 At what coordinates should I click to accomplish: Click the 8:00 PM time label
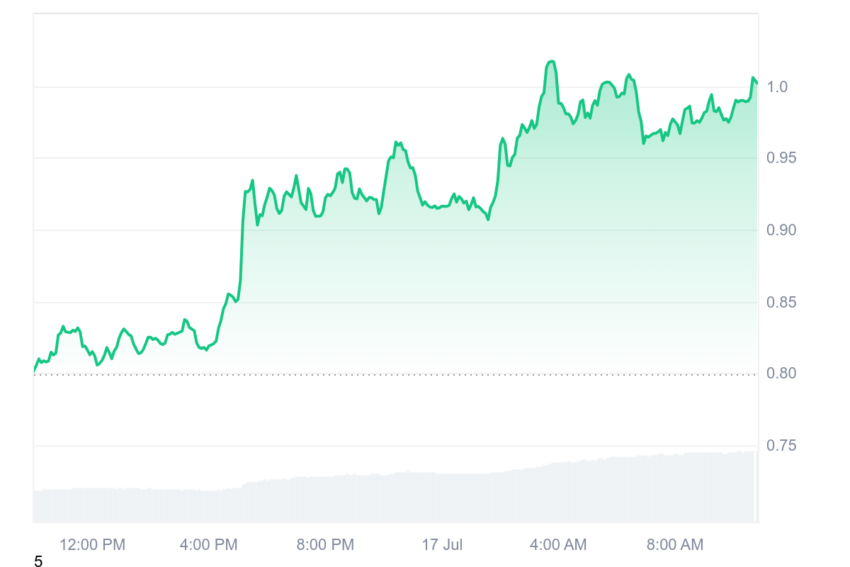tap(325, 544)
